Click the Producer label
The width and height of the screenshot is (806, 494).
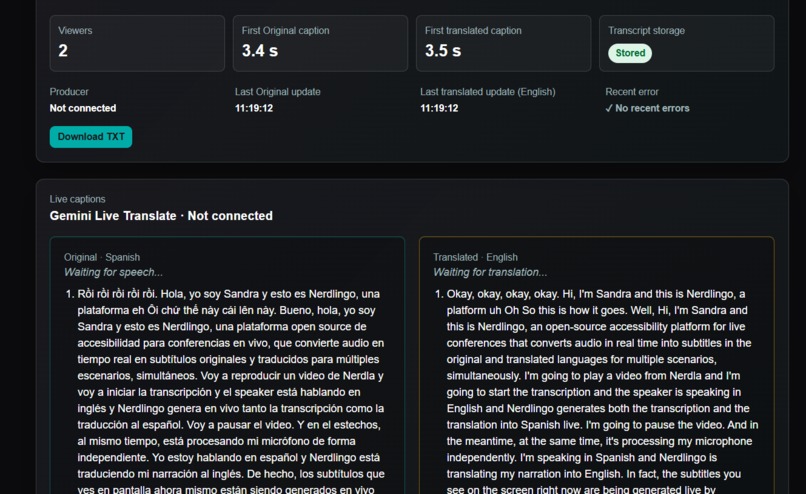click(69, 92)
